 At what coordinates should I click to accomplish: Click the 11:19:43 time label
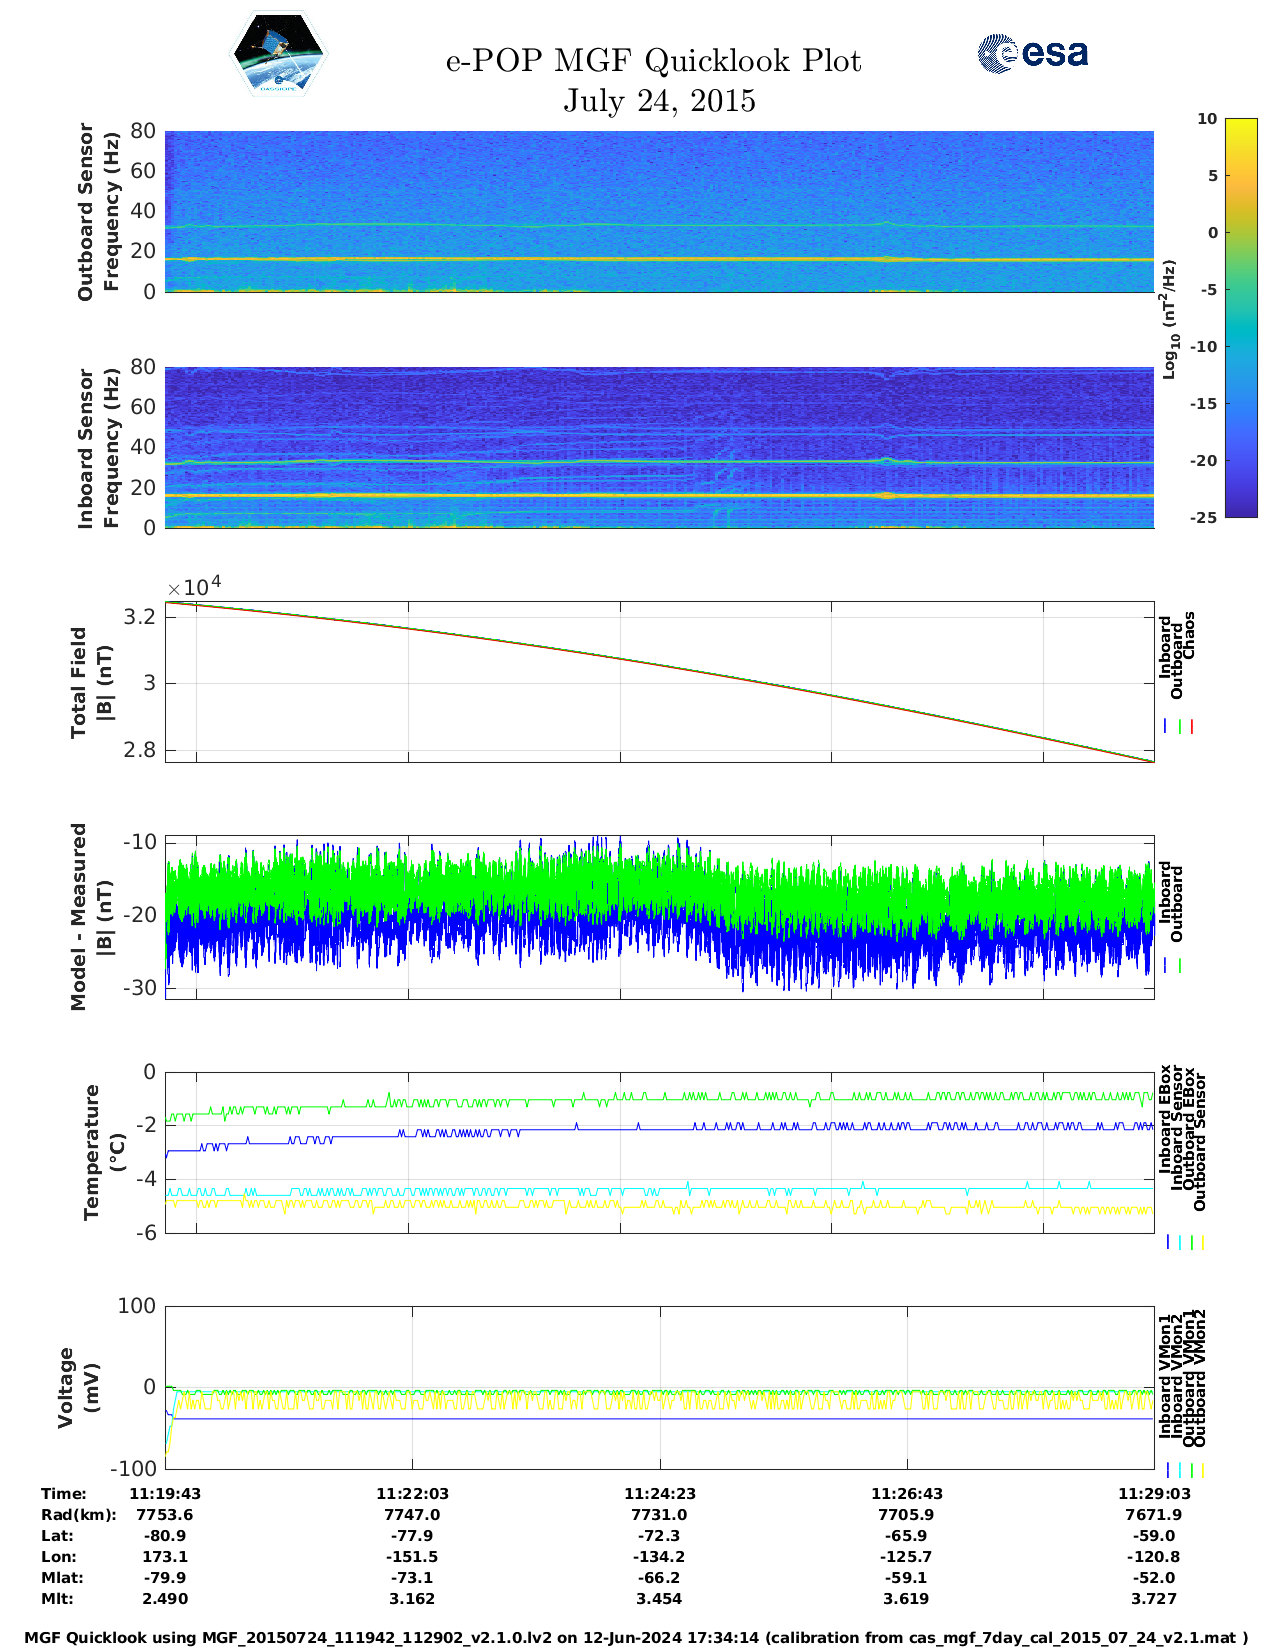point(165,1493)
